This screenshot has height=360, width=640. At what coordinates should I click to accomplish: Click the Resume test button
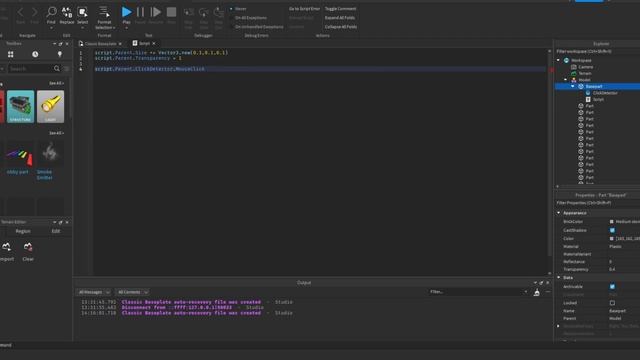[156, 12]
